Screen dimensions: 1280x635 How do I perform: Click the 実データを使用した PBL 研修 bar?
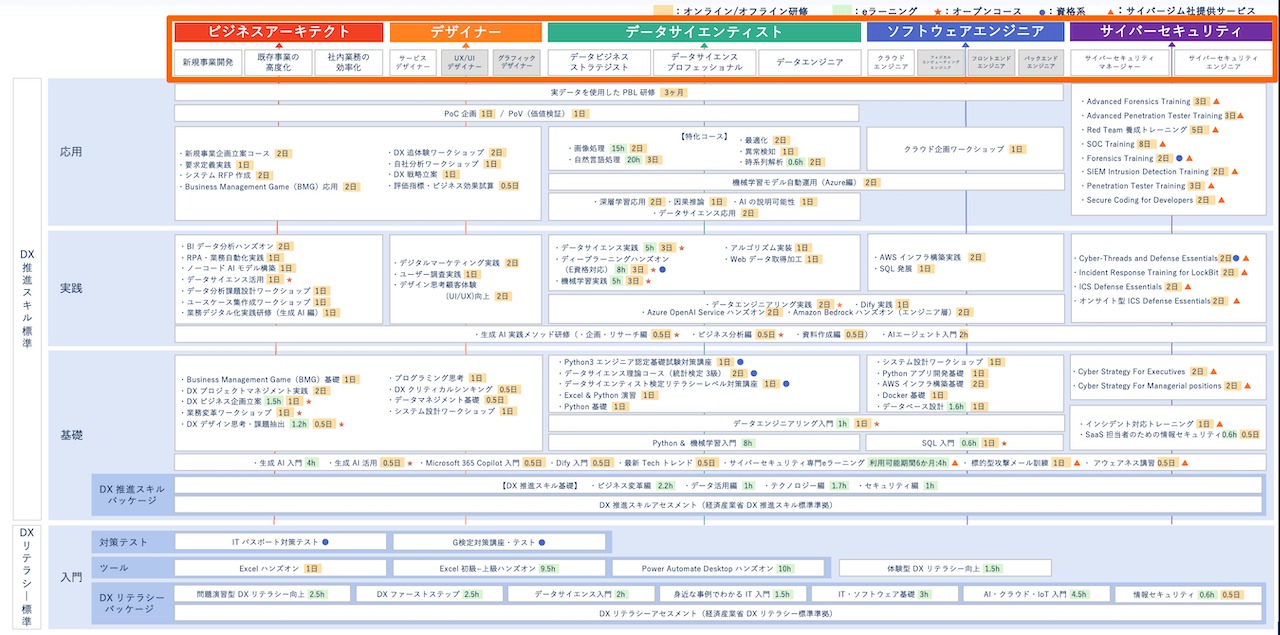(619, 92)
